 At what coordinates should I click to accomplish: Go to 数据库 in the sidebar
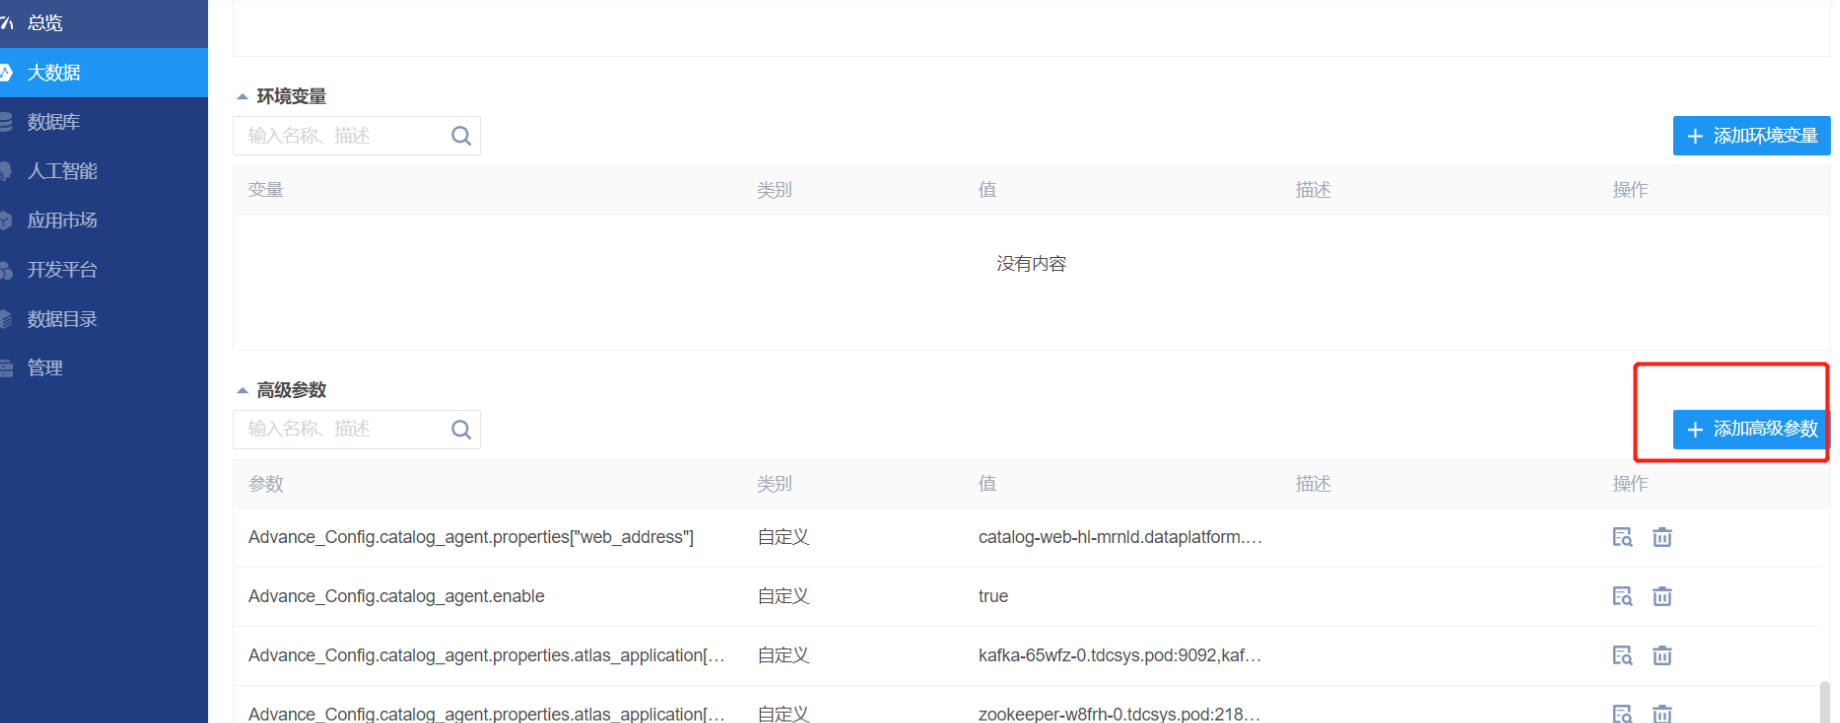(54, 122)
